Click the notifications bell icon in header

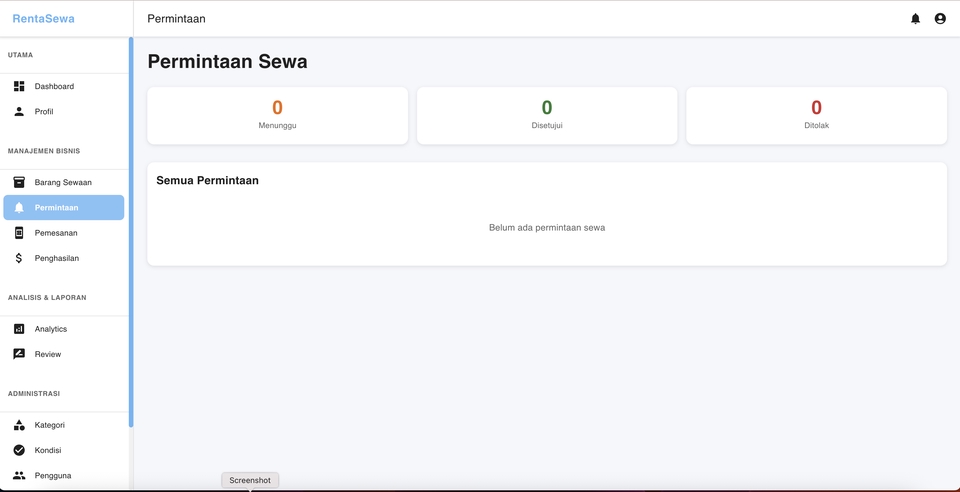point(915,19)
